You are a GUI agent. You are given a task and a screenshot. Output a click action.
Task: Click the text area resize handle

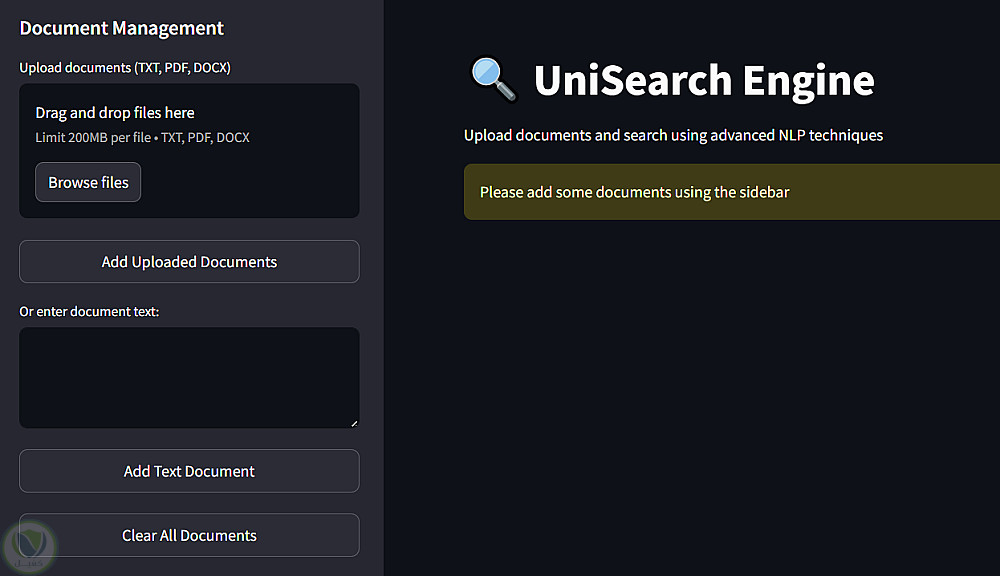353,422
